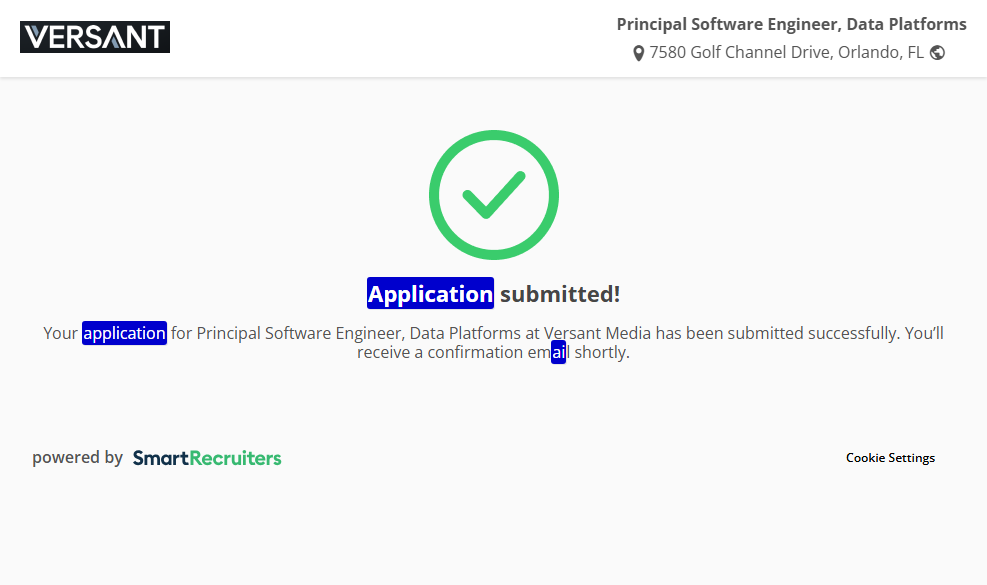Viewport: 987px width, 585px height.
Task: Click "Principal Software Engineer" in the paragraph
Action: click(299, 333)
